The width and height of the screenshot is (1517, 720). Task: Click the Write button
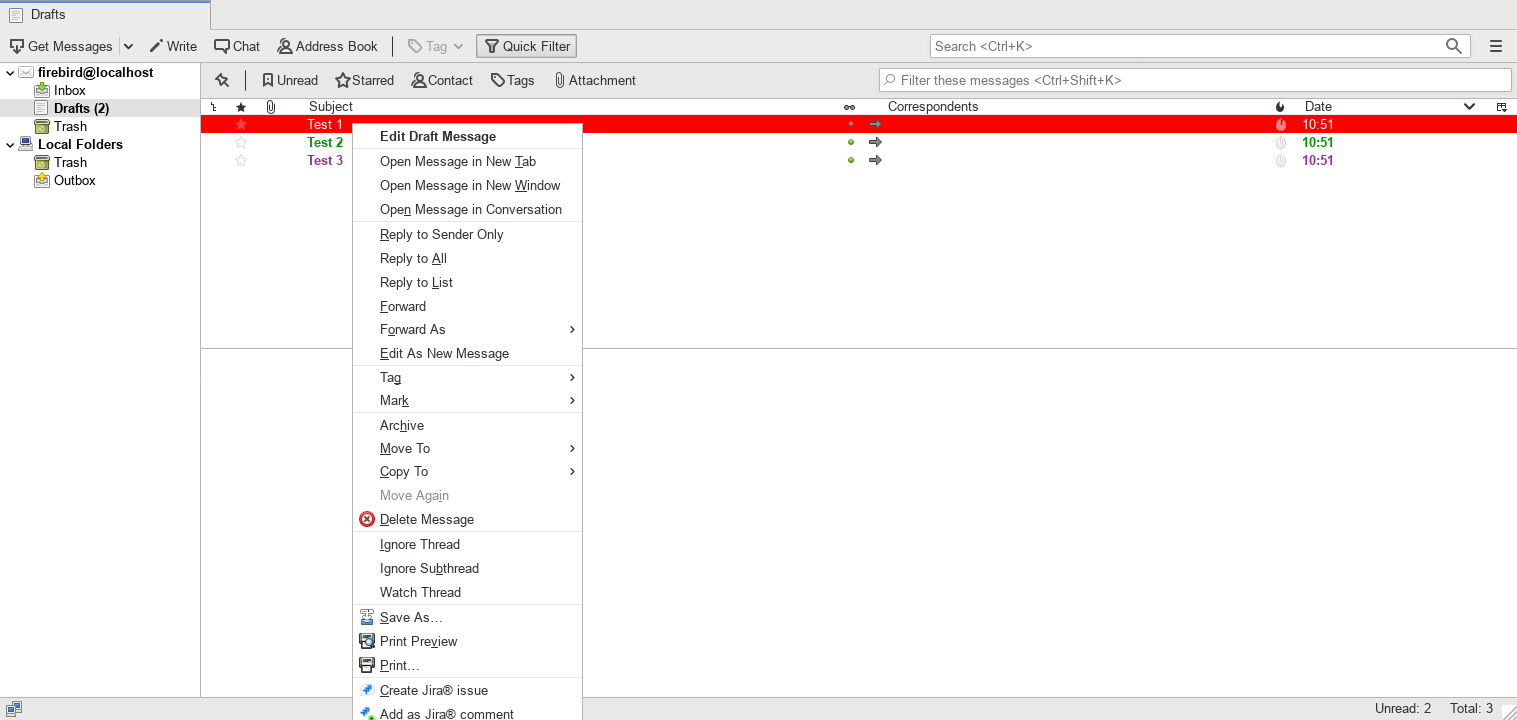point(173,46)
